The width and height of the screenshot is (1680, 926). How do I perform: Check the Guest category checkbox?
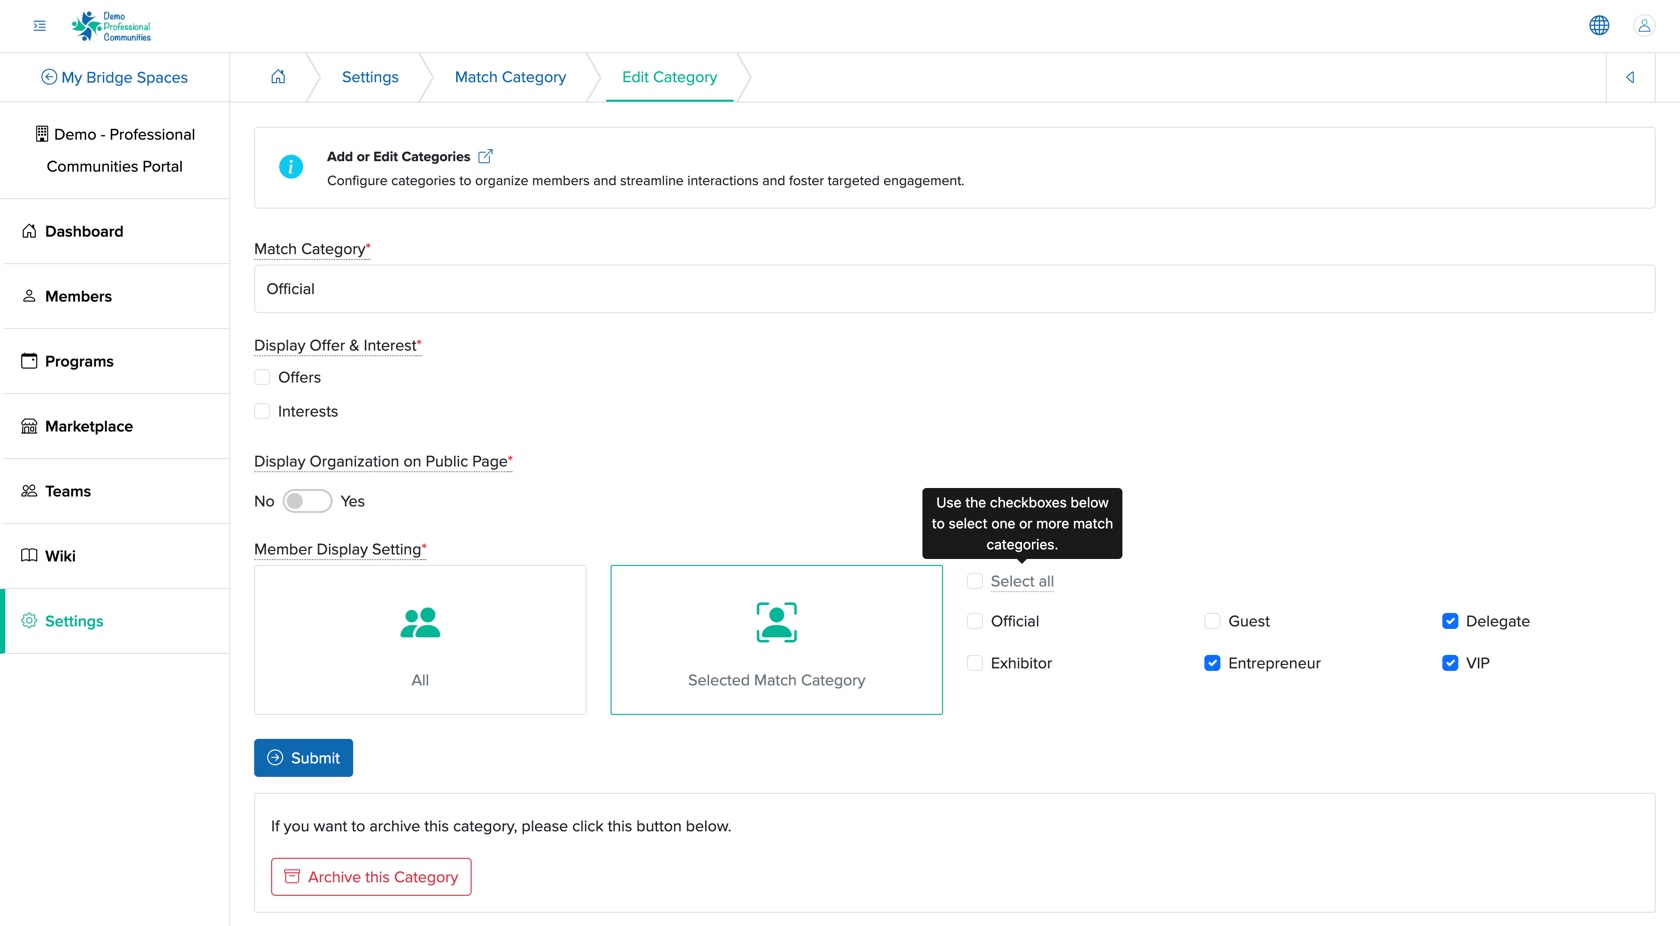coord(1212,621)
